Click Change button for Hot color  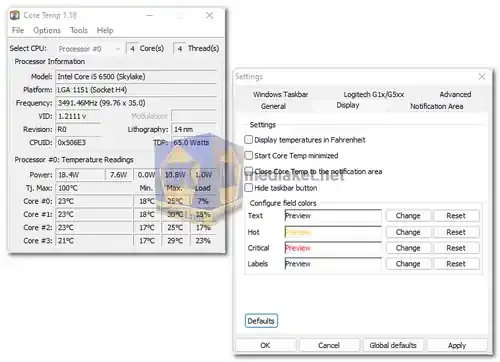pyautogui.click(x=408, y=232)
